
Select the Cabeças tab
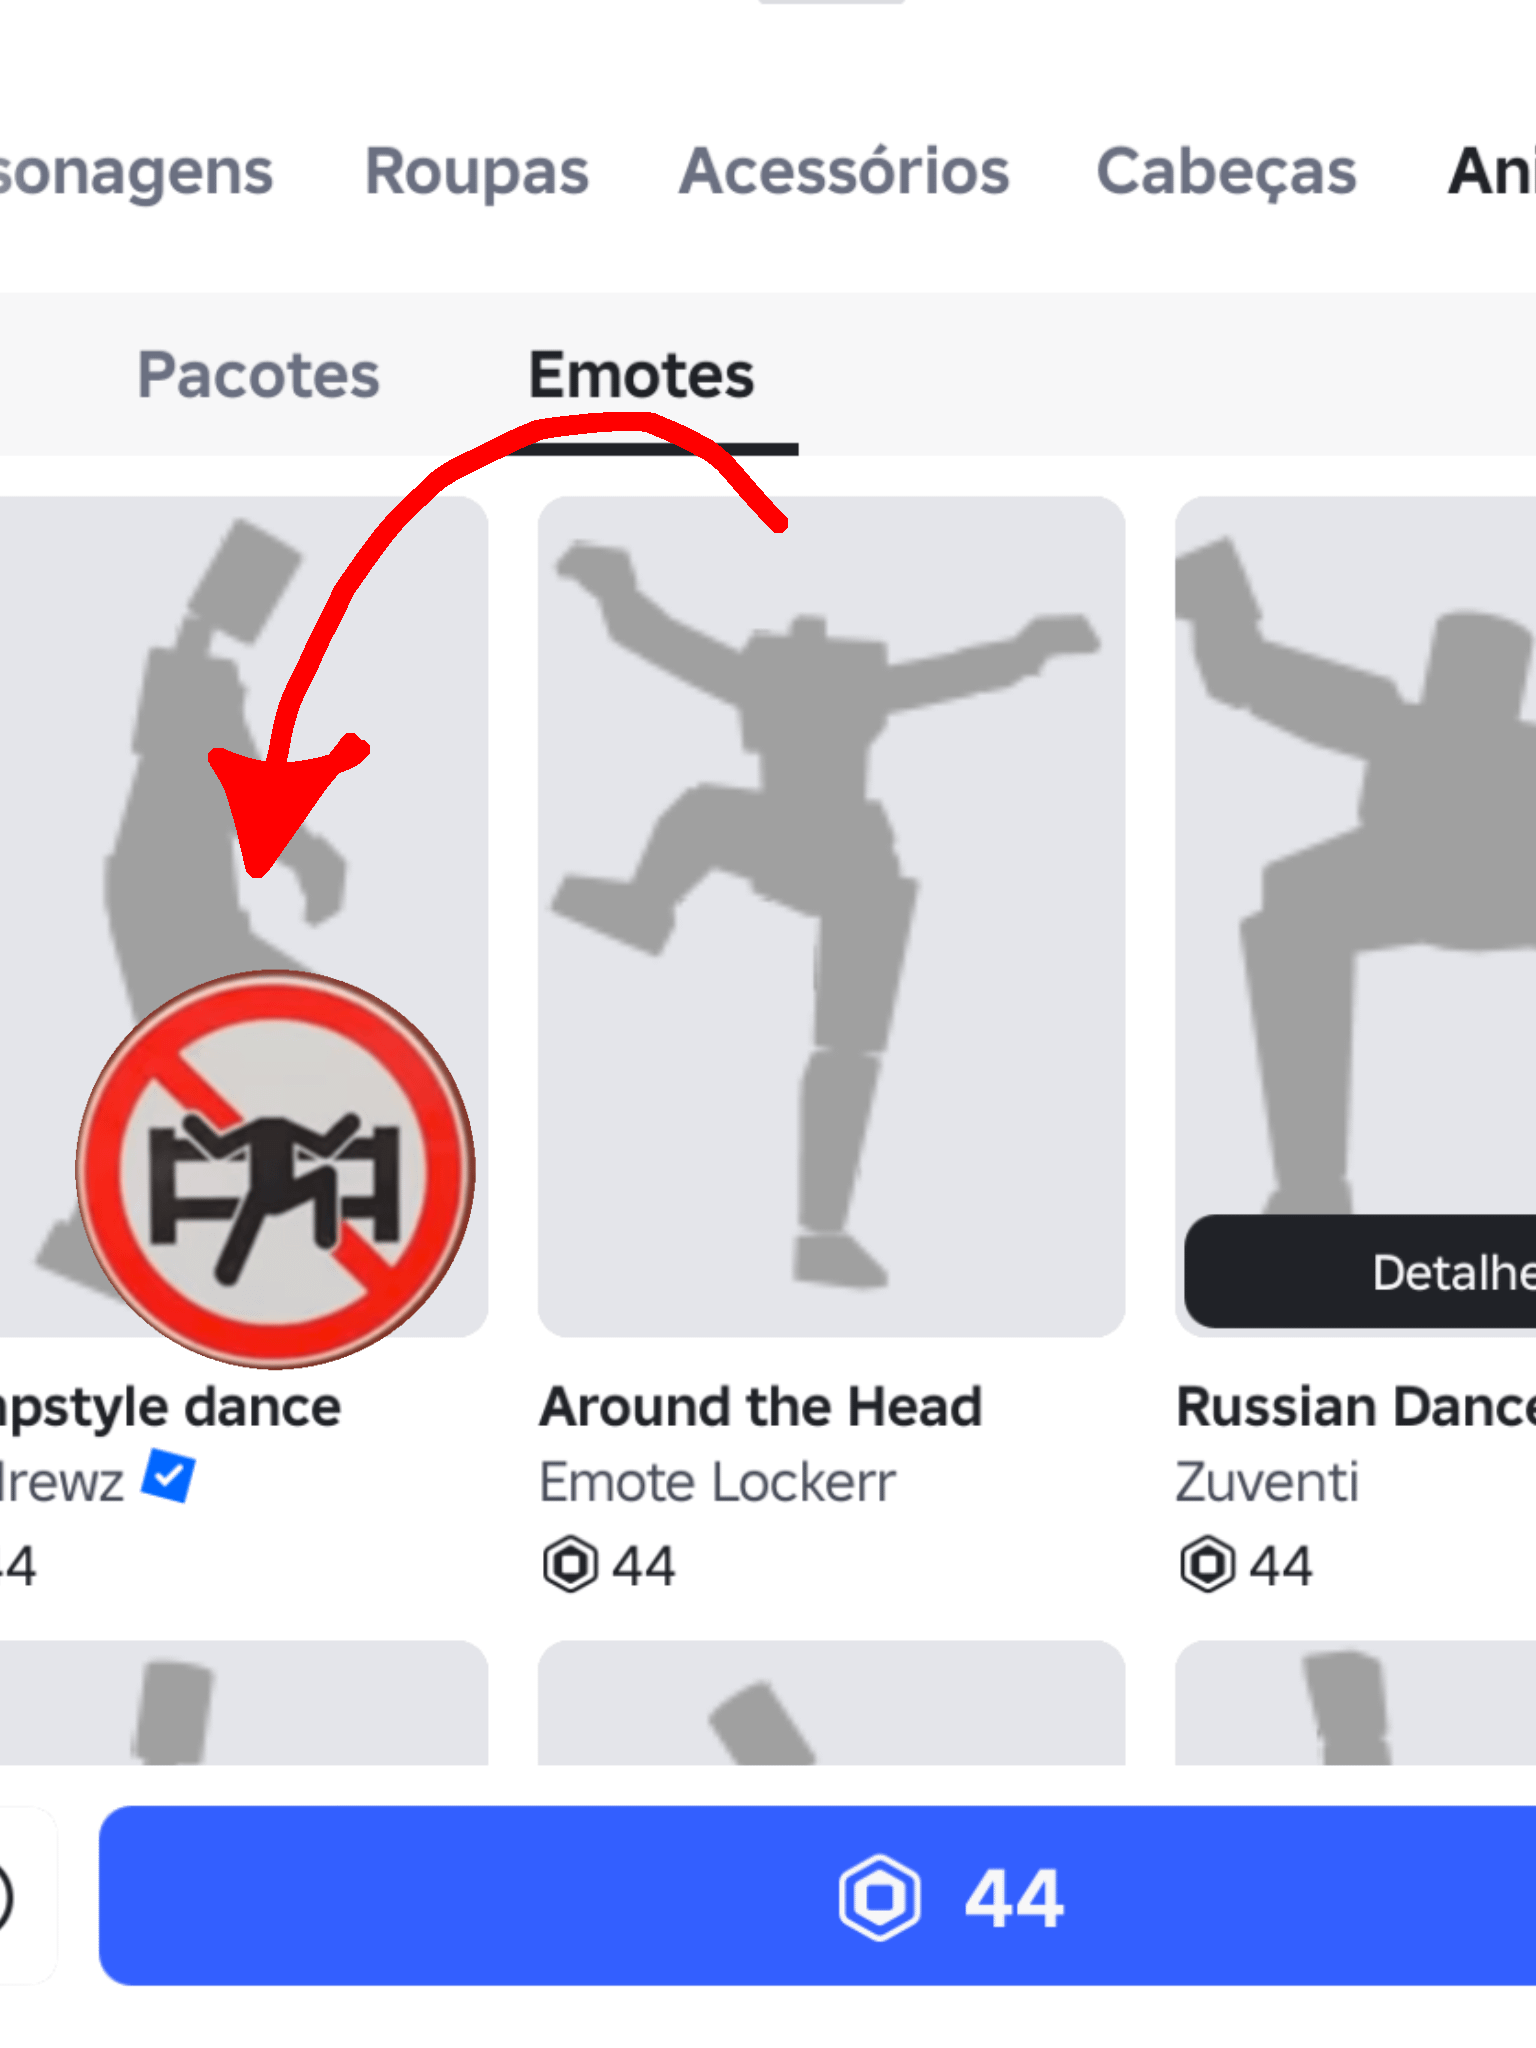(1226, 172)
